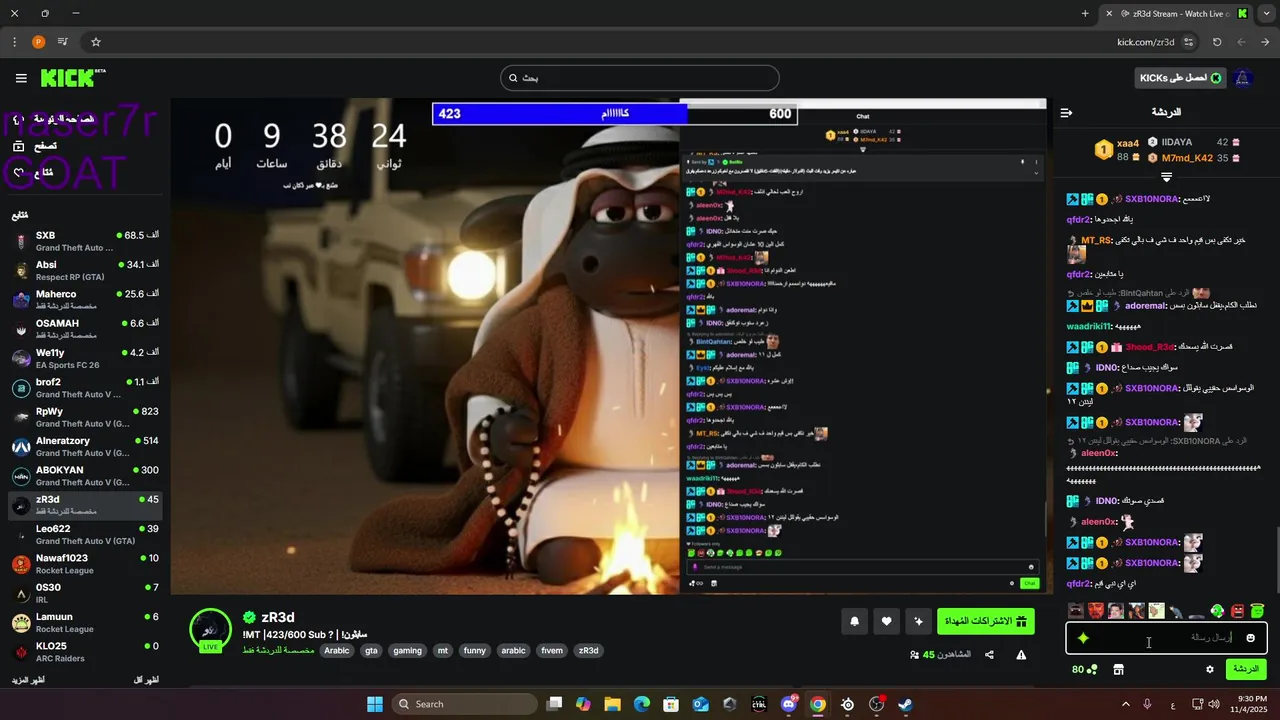The width and height of the screenshot is (1280, 720).
Task: Expand the chat leaderboard dropdown arrow
Action: pos(1166,177)
